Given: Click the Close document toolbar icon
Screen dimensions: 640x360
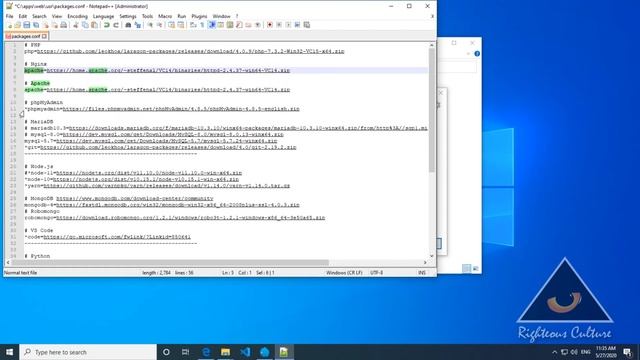Looking at the screenshot, I should pyautogui.click(x=46, y=25).
